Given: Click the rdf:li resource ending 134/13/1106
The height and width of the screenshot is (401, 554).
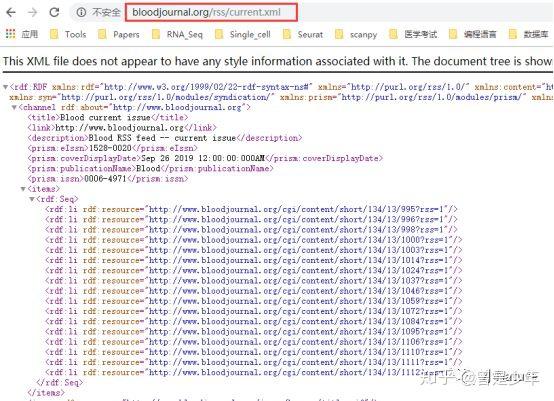Looking at the screenshot, I should [254, 342].
